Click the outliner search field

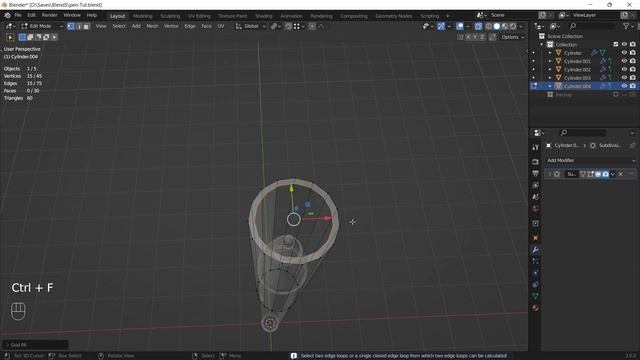click(592, 26)
